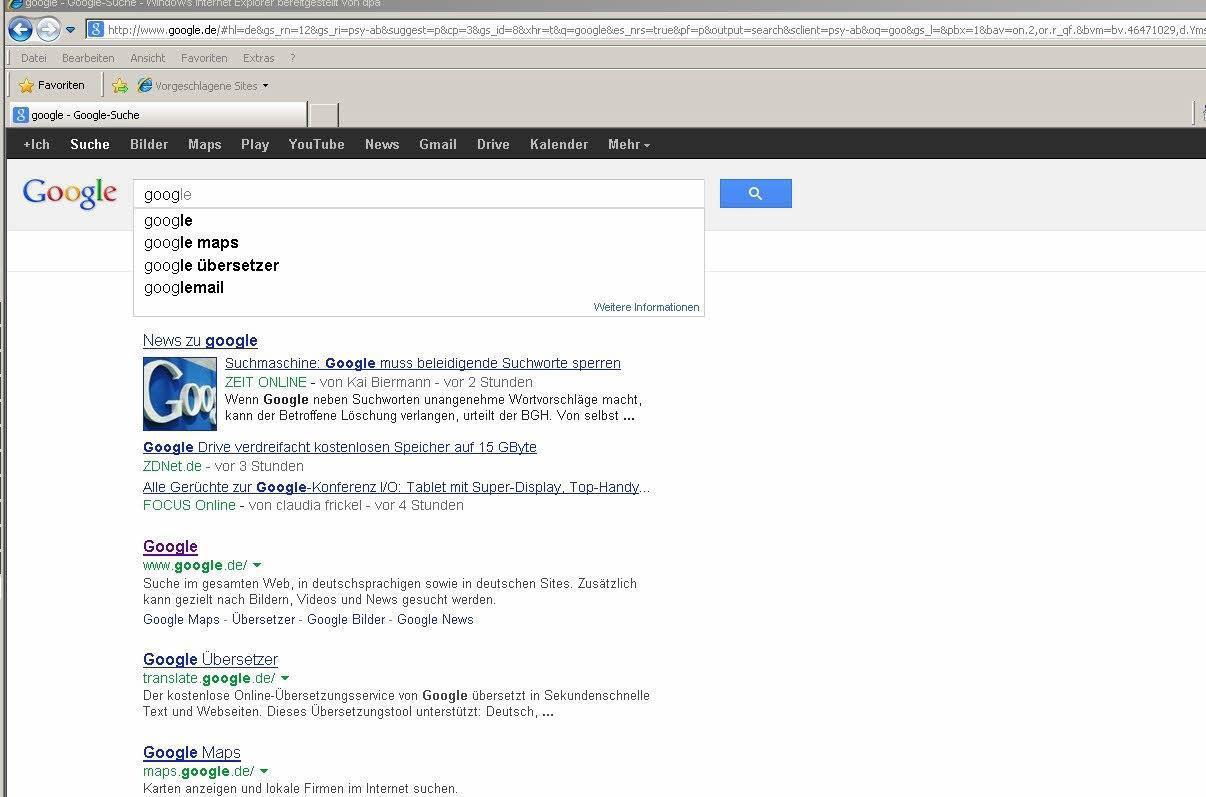1206x797 pixels.
Task: Click the Google news thumbnail image
Action: click(x=180, y=394)
